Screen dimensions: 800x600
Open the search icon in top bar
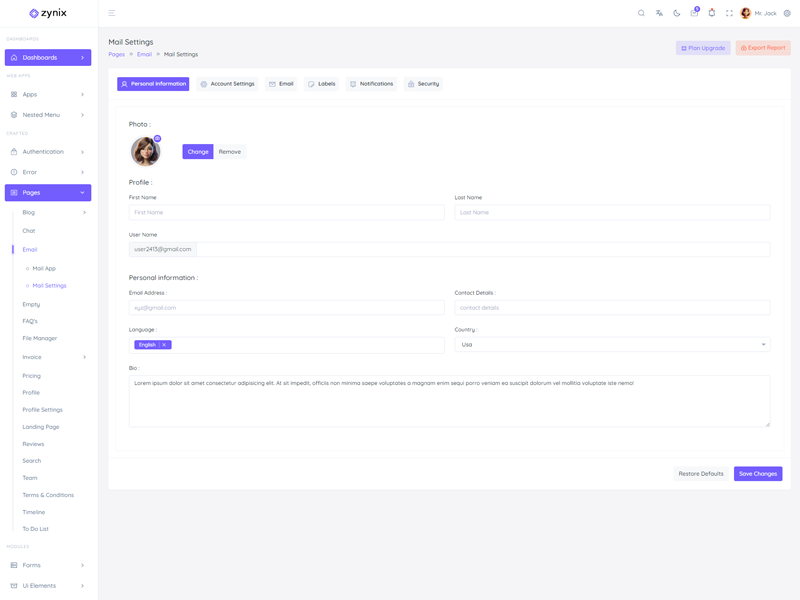pos(641,13)
